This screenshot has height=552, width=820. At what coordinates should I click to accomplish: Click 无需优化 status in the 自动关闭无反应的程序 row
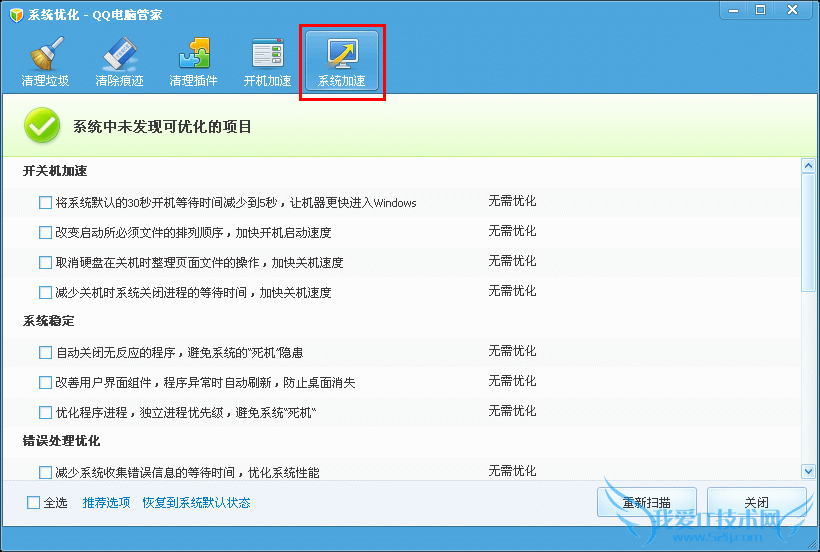click(512, 351)
